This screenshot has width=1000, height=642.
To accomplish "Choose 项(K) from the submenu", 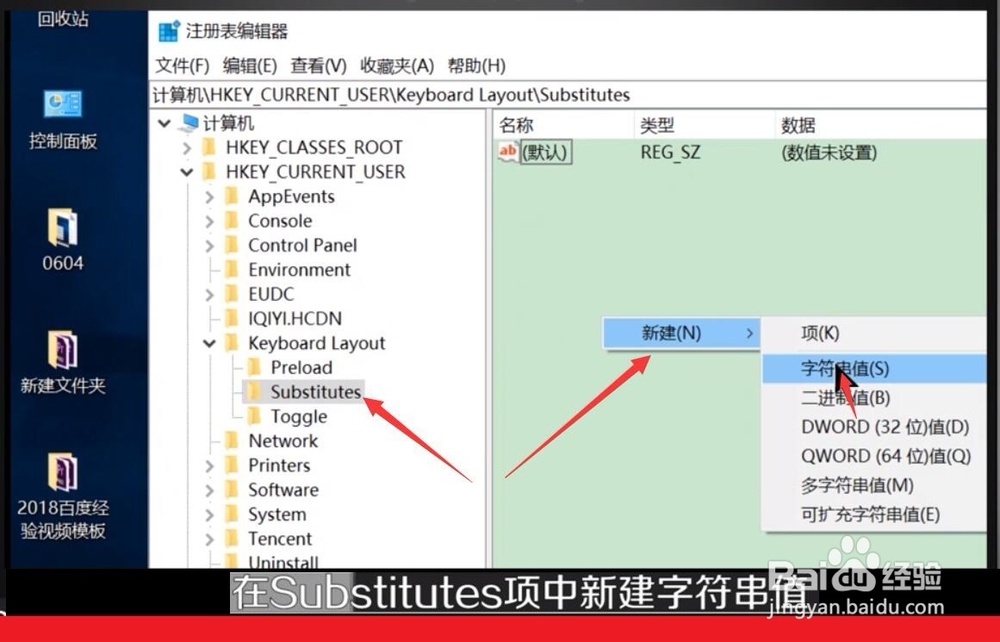I will coord(874,333).
